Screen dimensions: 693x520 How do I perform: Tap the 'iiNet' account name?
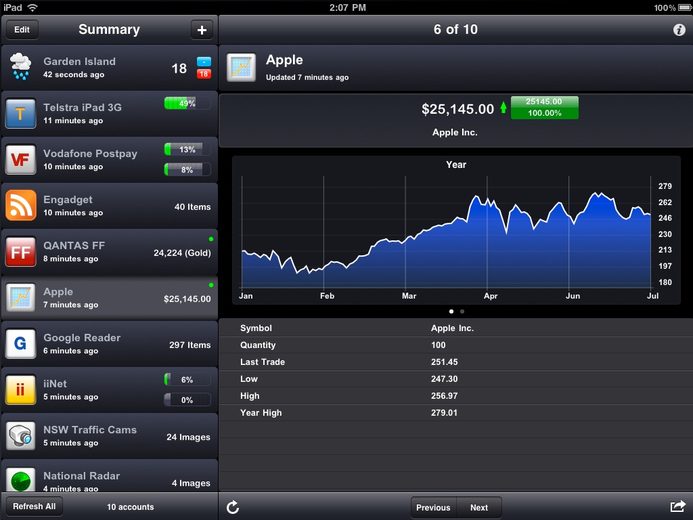55,384
